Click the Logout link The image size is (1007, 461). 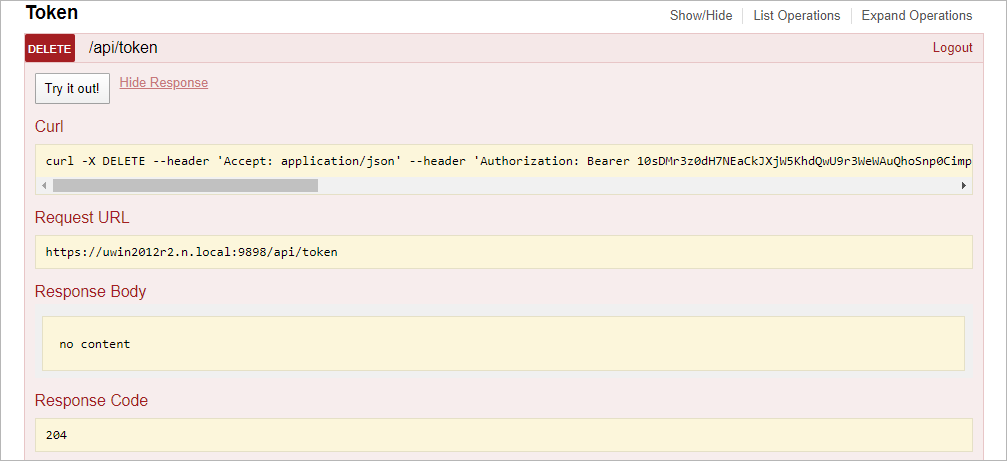point(952,48)
